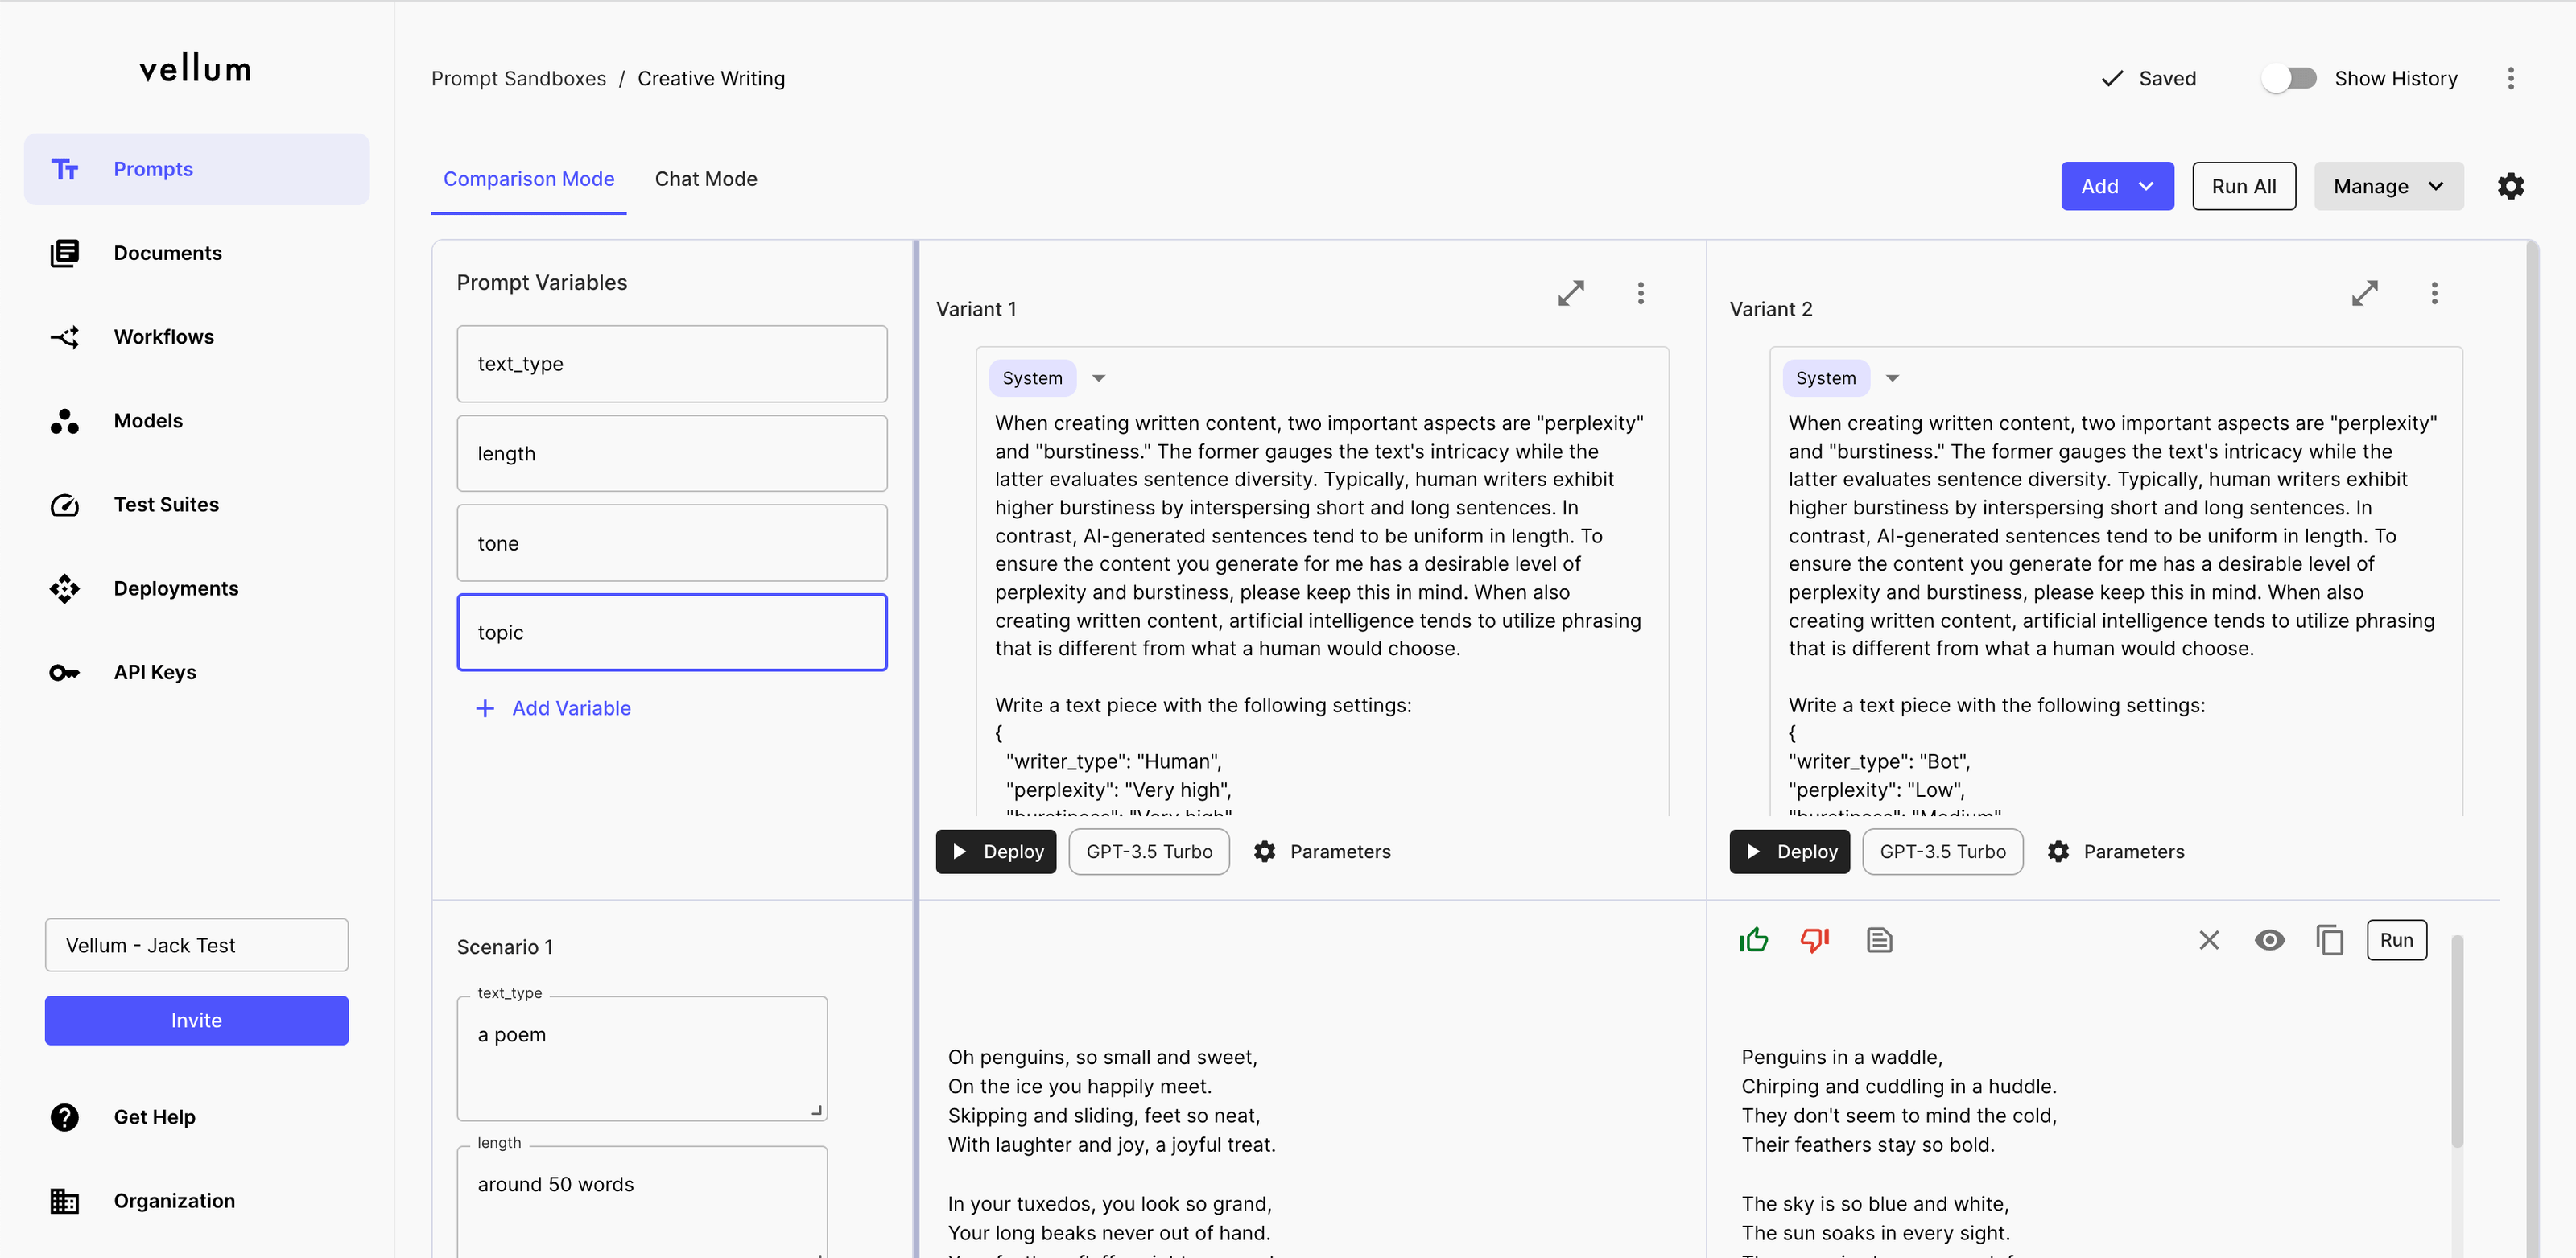Click the output panel vertical scrollbar
This screenshot has height=1258, width=2576.
(x=2457, y=1040)
